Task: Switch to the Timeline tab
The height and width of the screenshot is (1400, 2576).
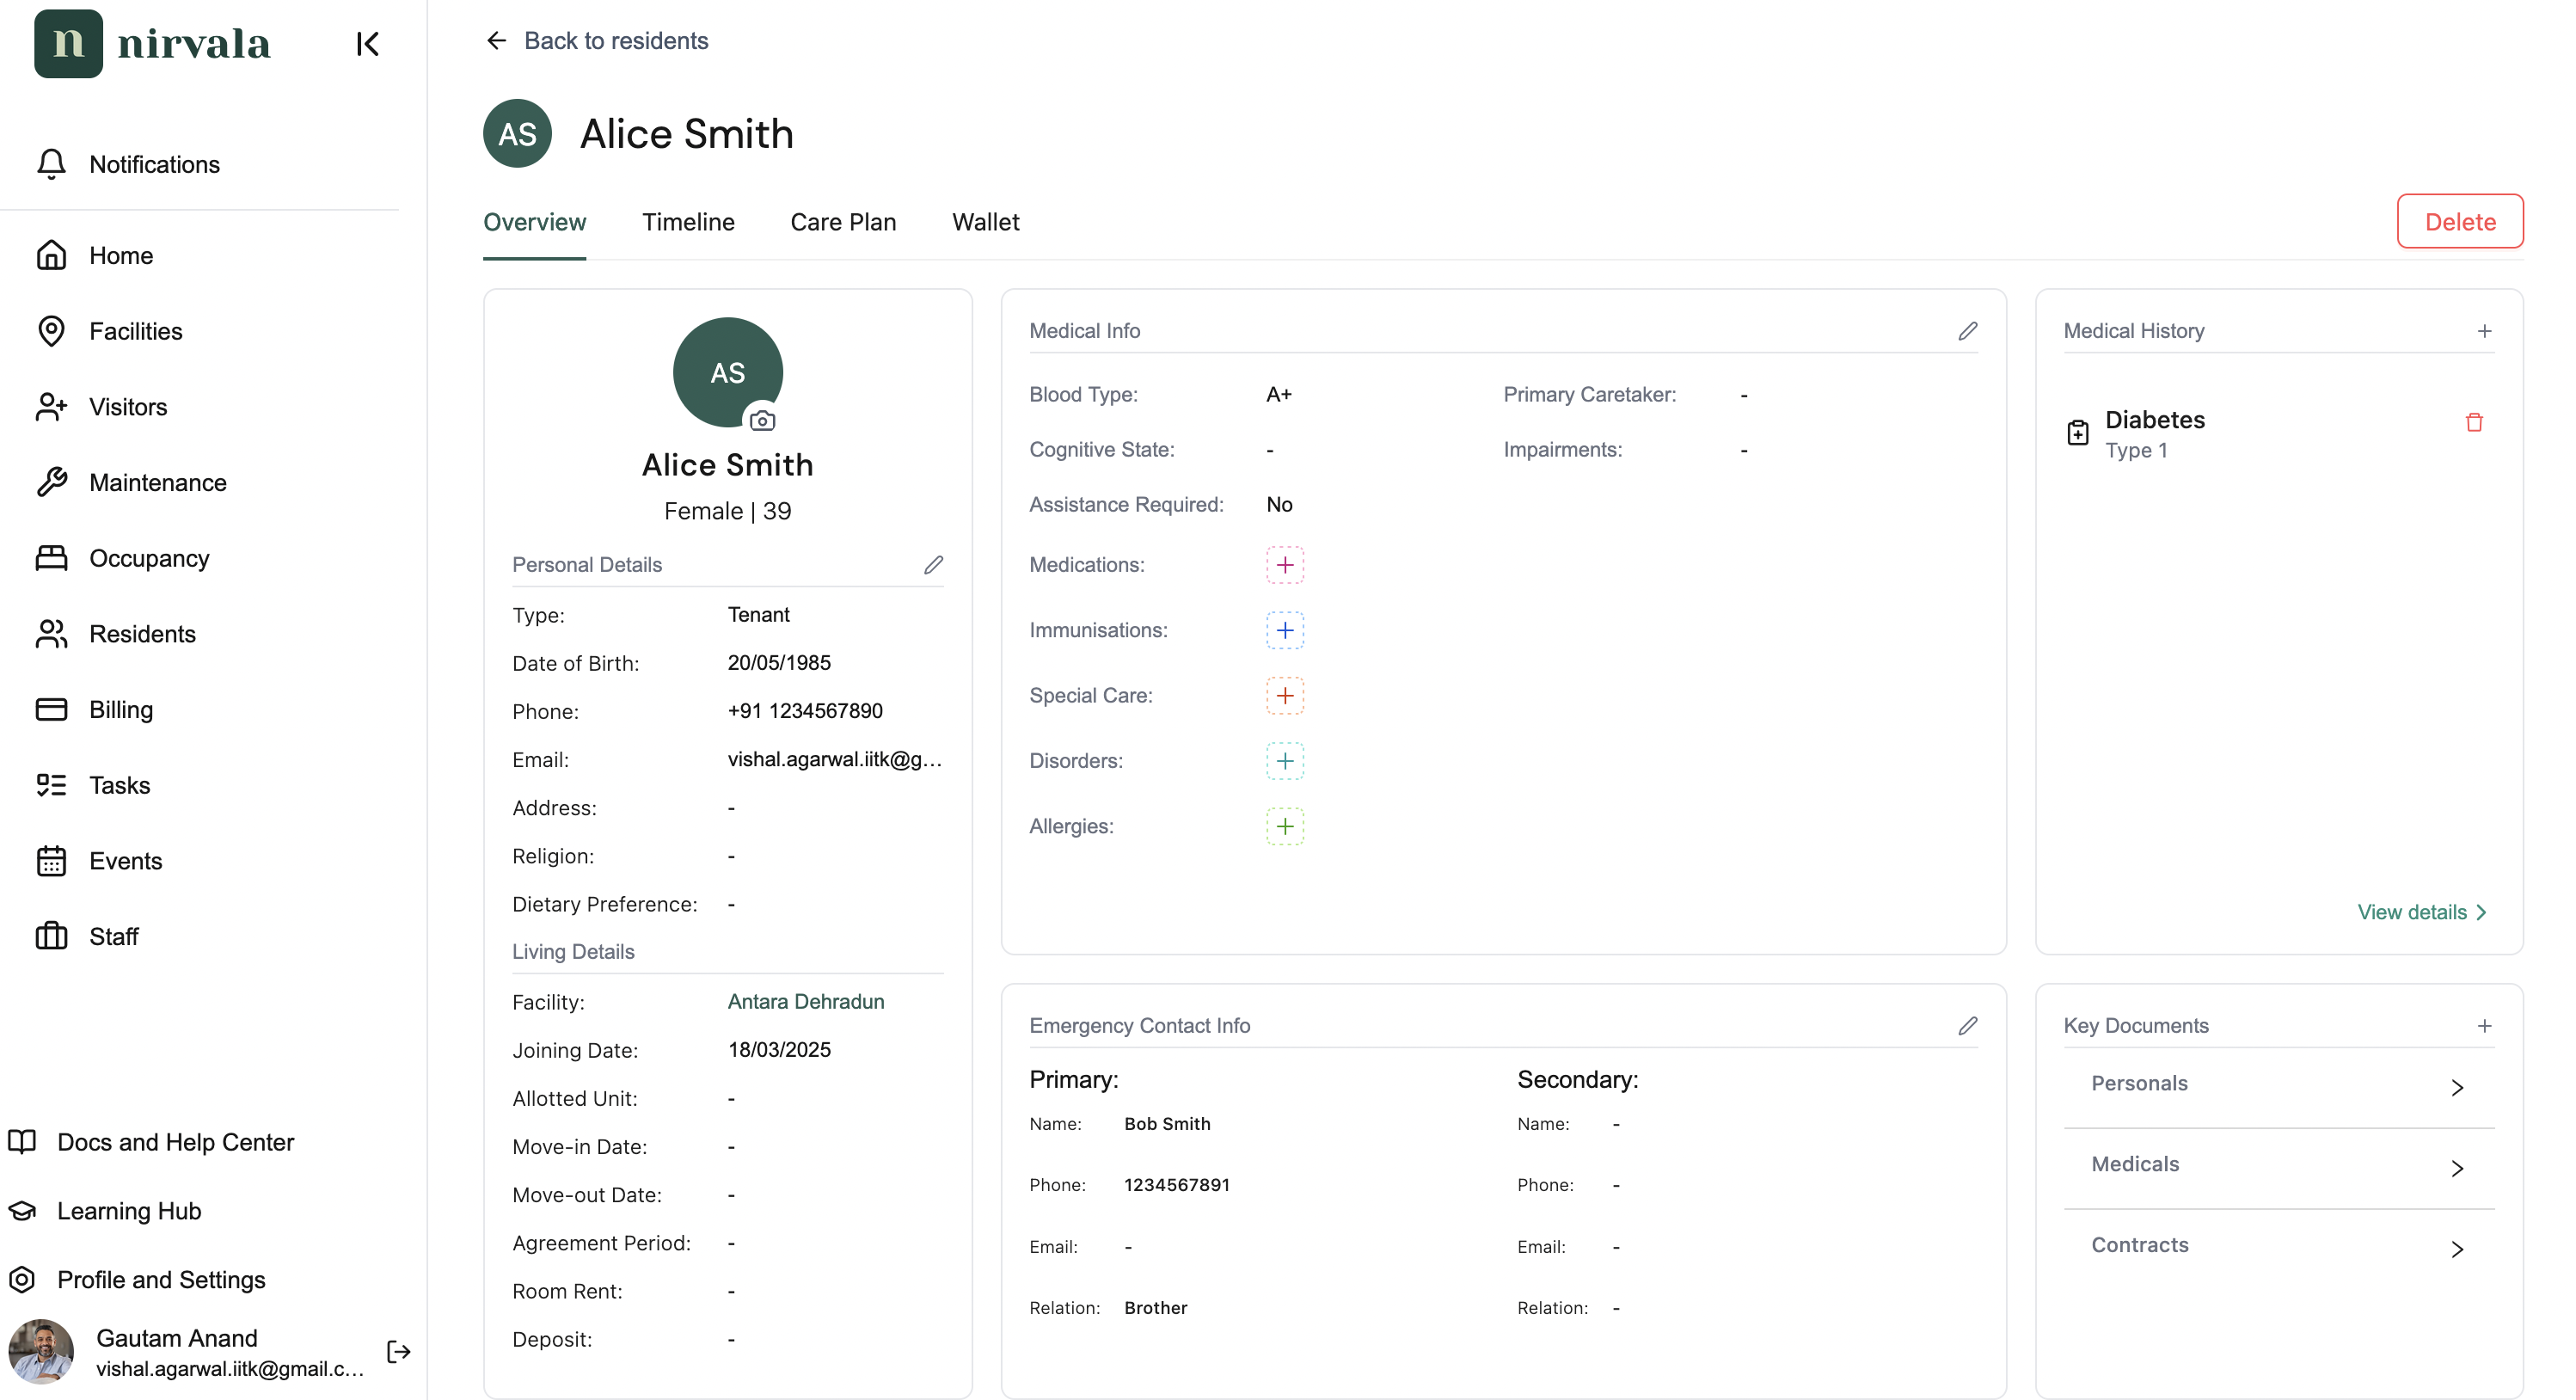Action: (688, 222)
